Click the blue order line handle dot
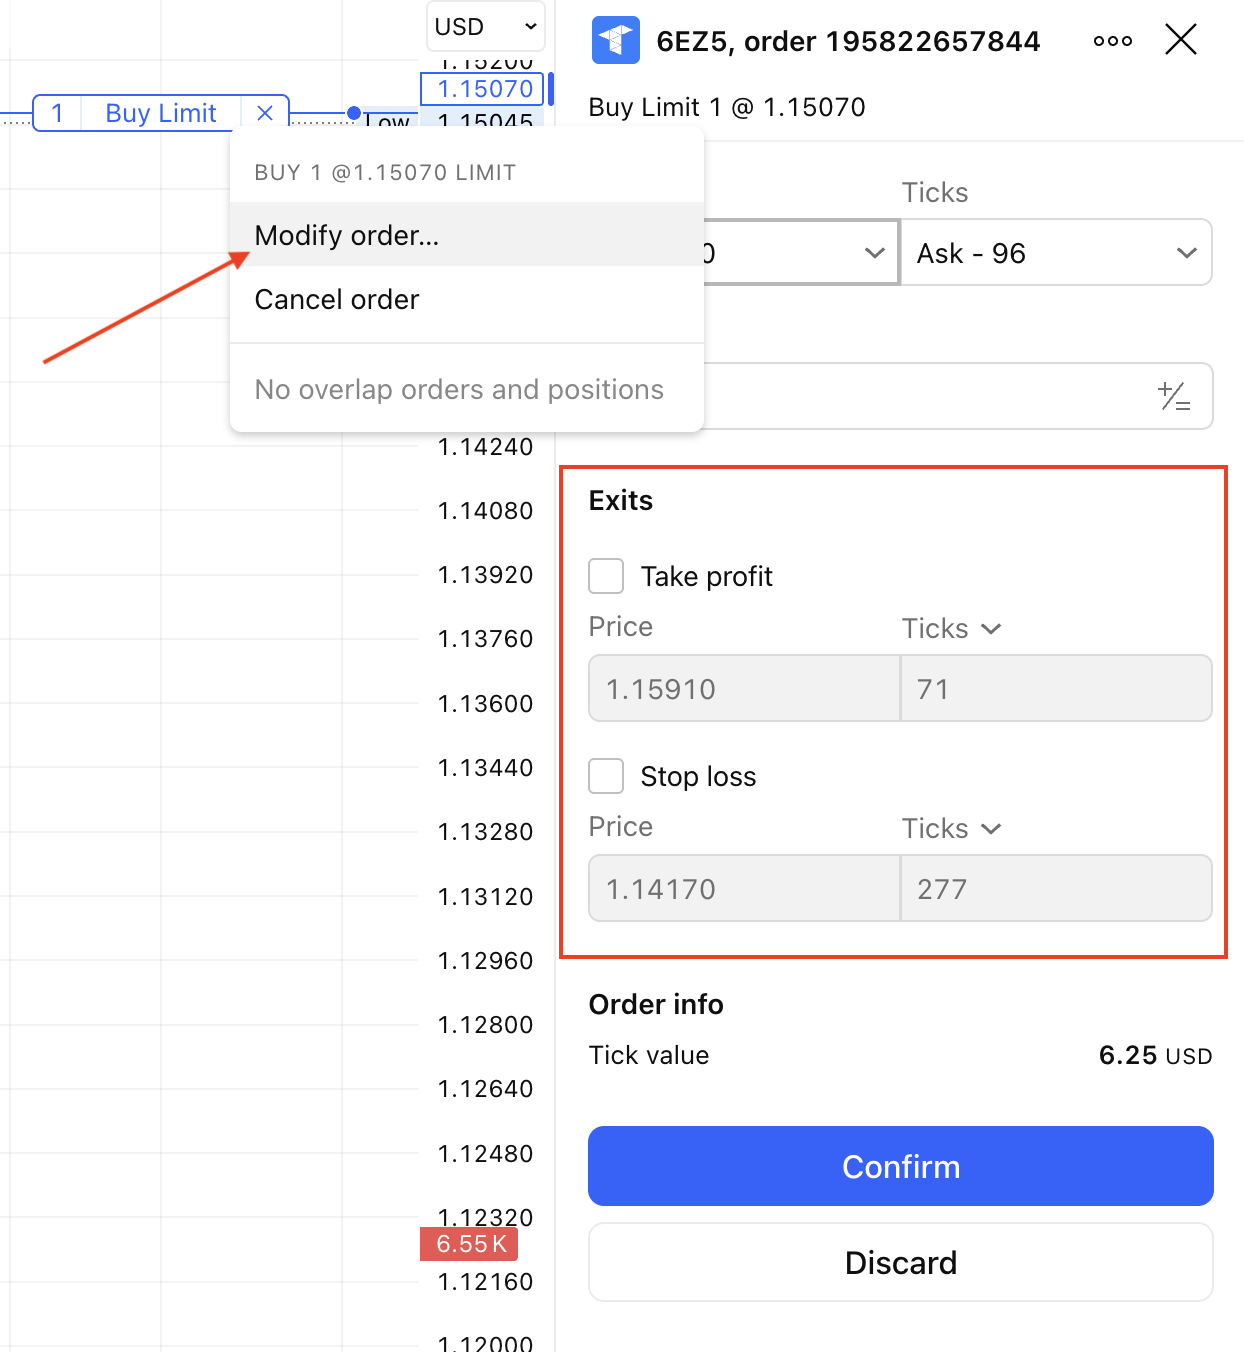 (x=353, y=113)
